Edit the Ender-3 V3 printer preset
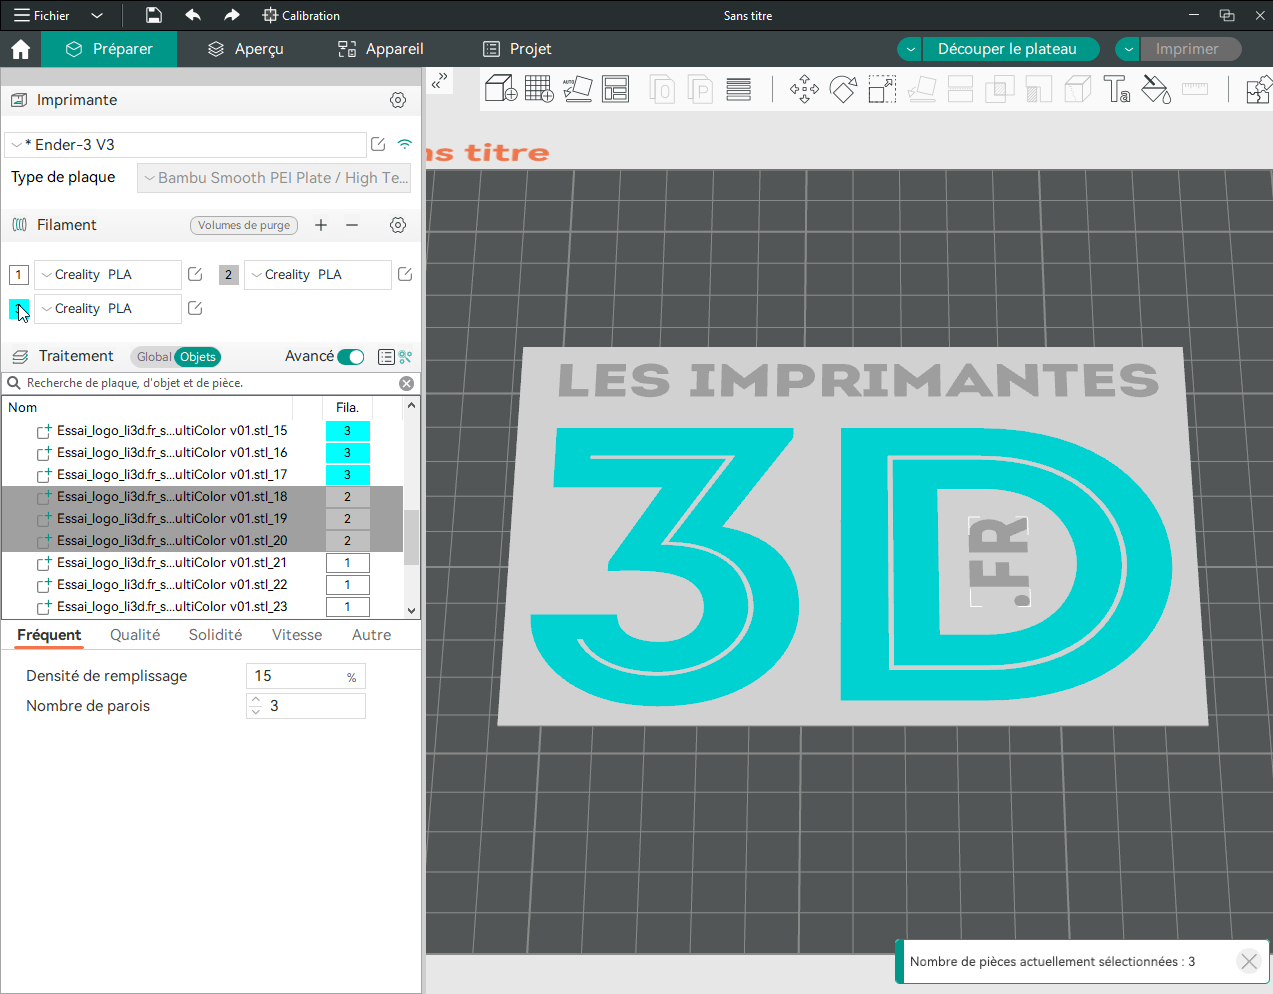1273x994 pixels. coord(378,144)
